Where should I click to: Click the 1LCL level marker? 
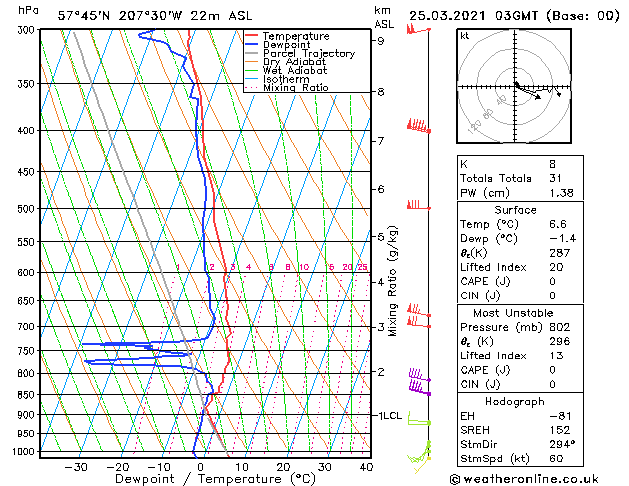click(390, 415)
